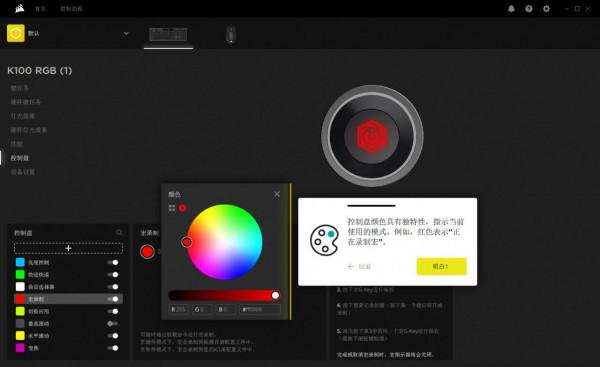Select the magenta swatch mode row
The width and height of the screenshot is (600, 367).
68,348
